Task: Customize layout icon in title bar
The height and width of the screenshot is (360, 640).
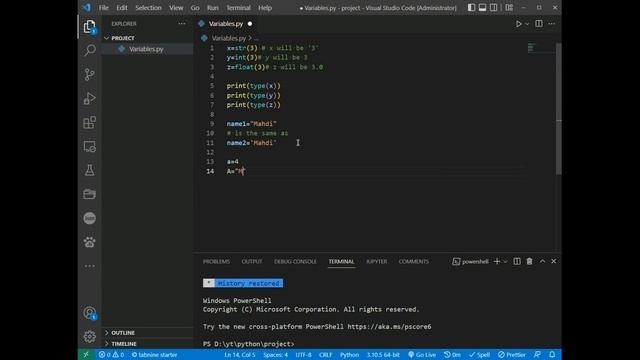Action: 509,8
